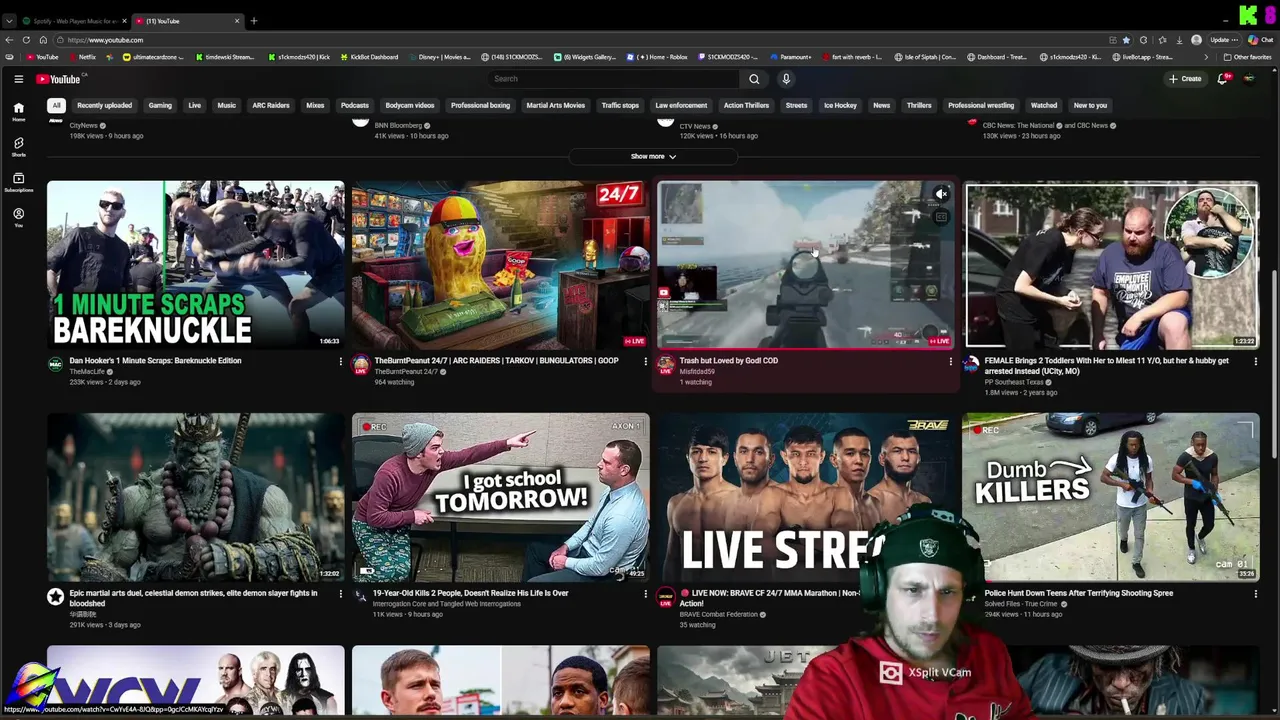The height and width of the screenshot is (720, 1280).
Task: Open YouTube notifications bell
Action: coord(1222,79)
